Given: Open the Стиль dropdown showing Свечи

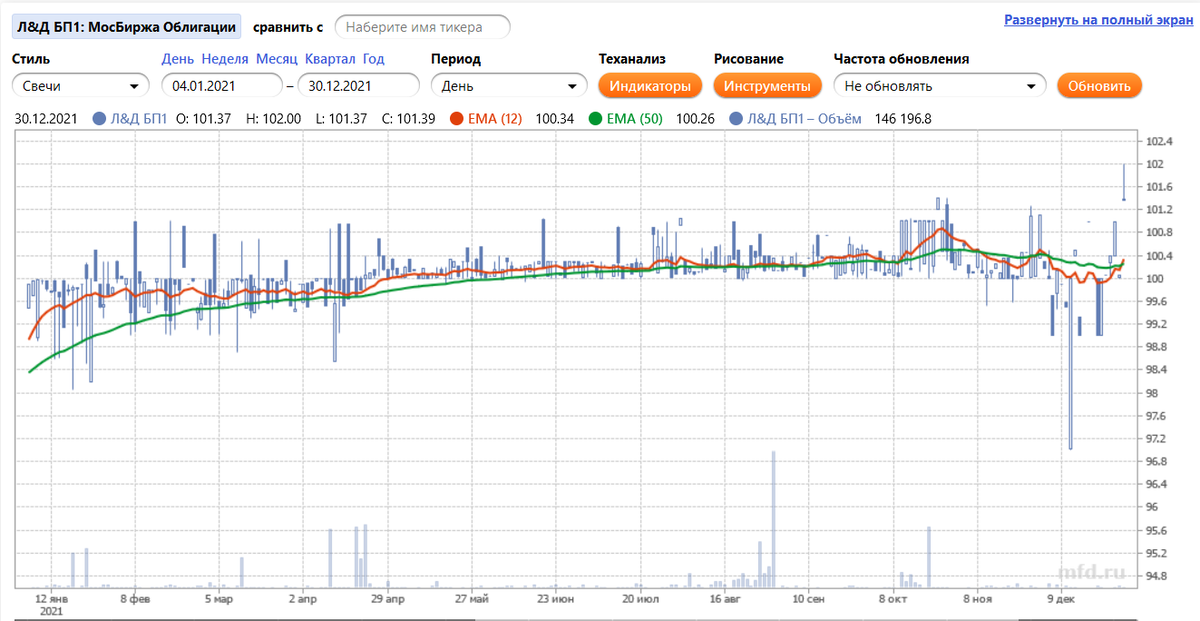Looking at the screenshot, I should 80,86.
